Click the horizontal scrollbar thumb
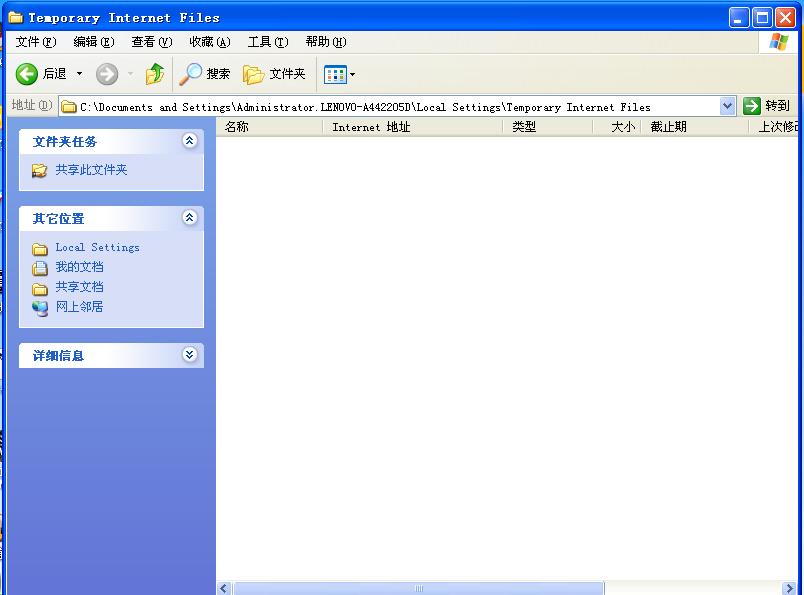804x595 pixels. (x=418, y=588)
